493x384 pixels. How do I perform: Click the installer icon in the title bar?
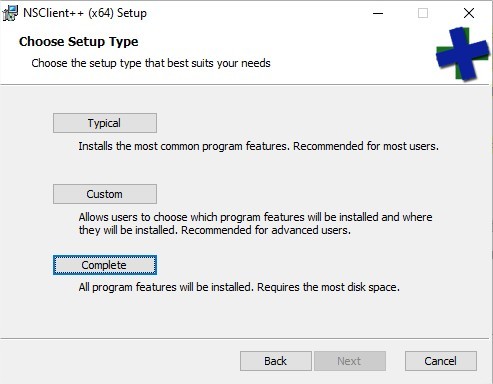pyautogui.click(x=10, y=13)
